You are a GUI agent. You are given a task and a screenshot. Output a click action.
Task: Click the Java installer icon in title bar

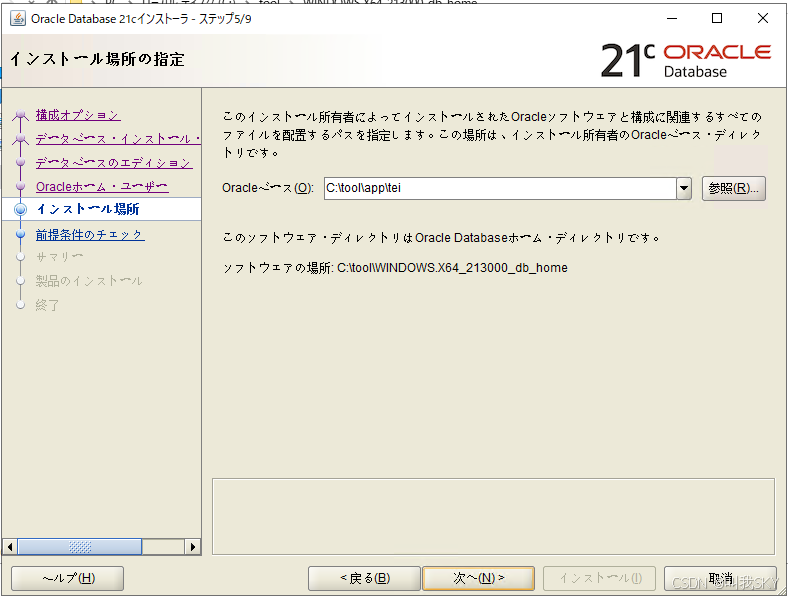pyautogui.click(x=18, y=19)
